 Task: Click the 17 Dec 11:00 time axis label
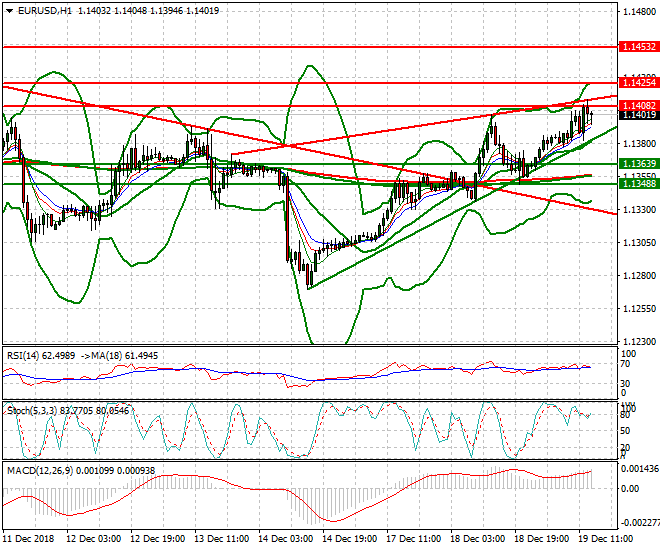[x=414, y=539]
